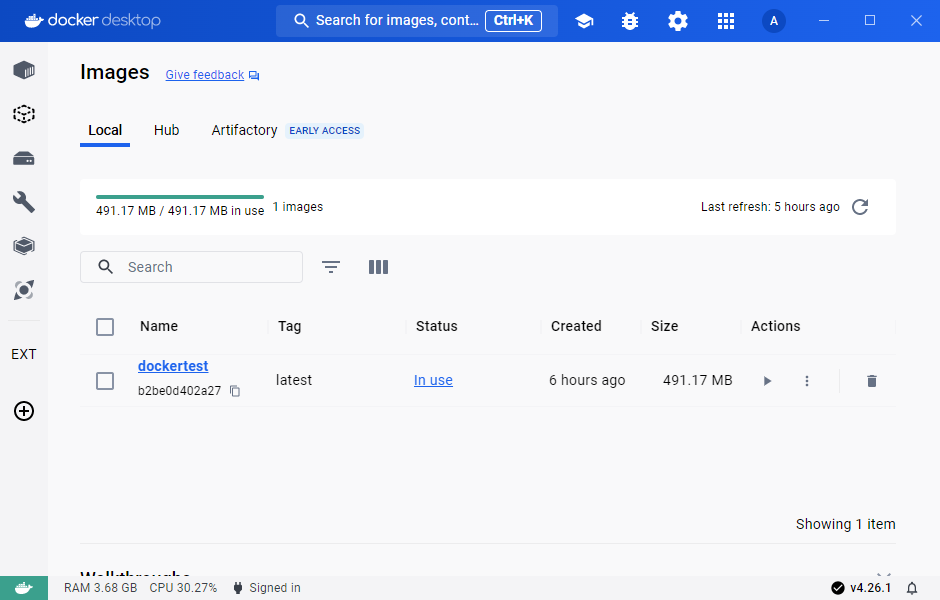Sort by the Status column header
The image size is (940, 600).
(x=436, y=326)
